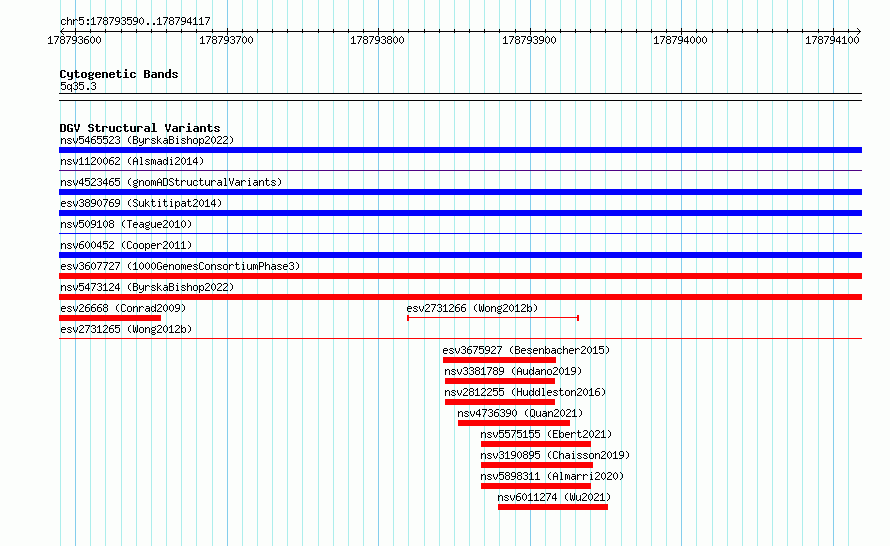Click the red bar under nsv5898311
The height and width of the screenshot is (546, 890).
[x=536, y=486]
